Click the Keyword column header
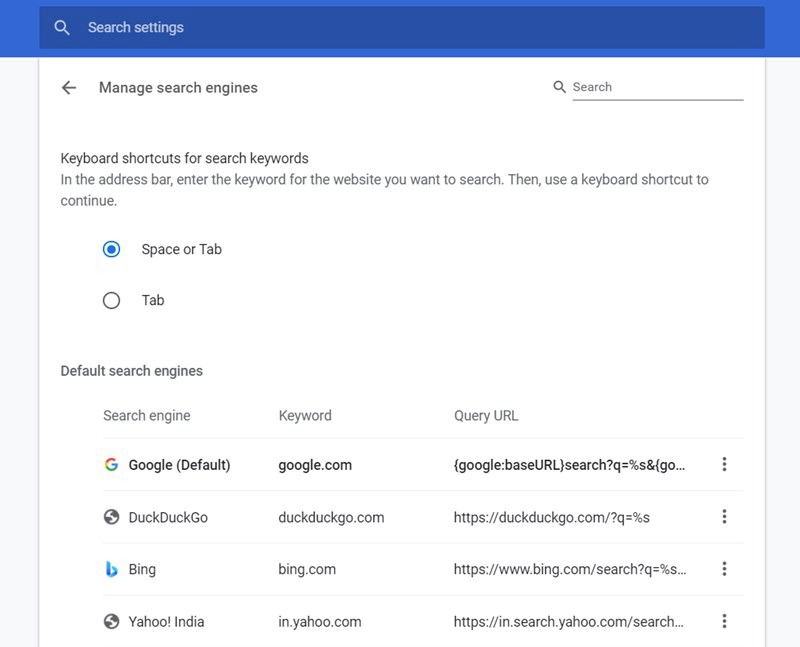 pos(303,415)
